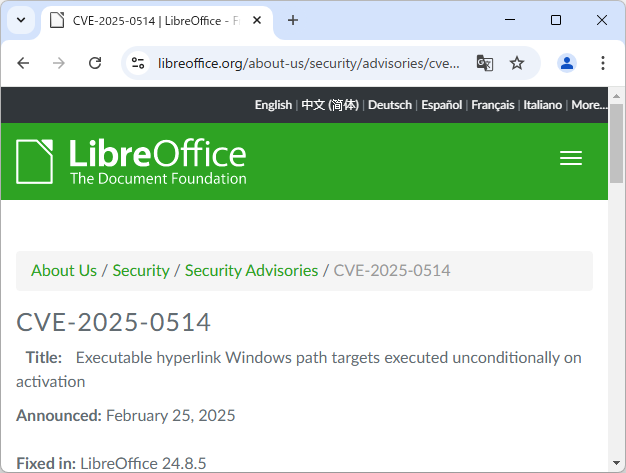
Task: Open a new browser tab
Action: (293, 20)
